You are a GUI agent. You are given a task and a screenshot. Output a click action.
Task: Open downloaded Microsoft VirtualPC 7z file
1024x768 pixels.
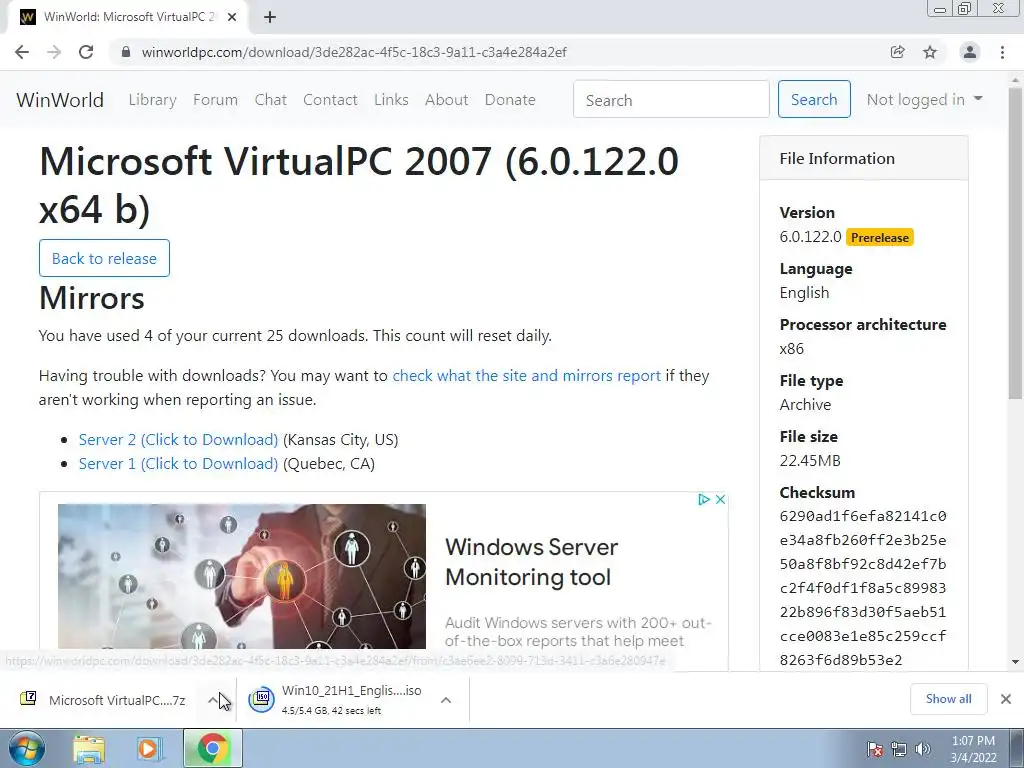click(x=117, y=700)
